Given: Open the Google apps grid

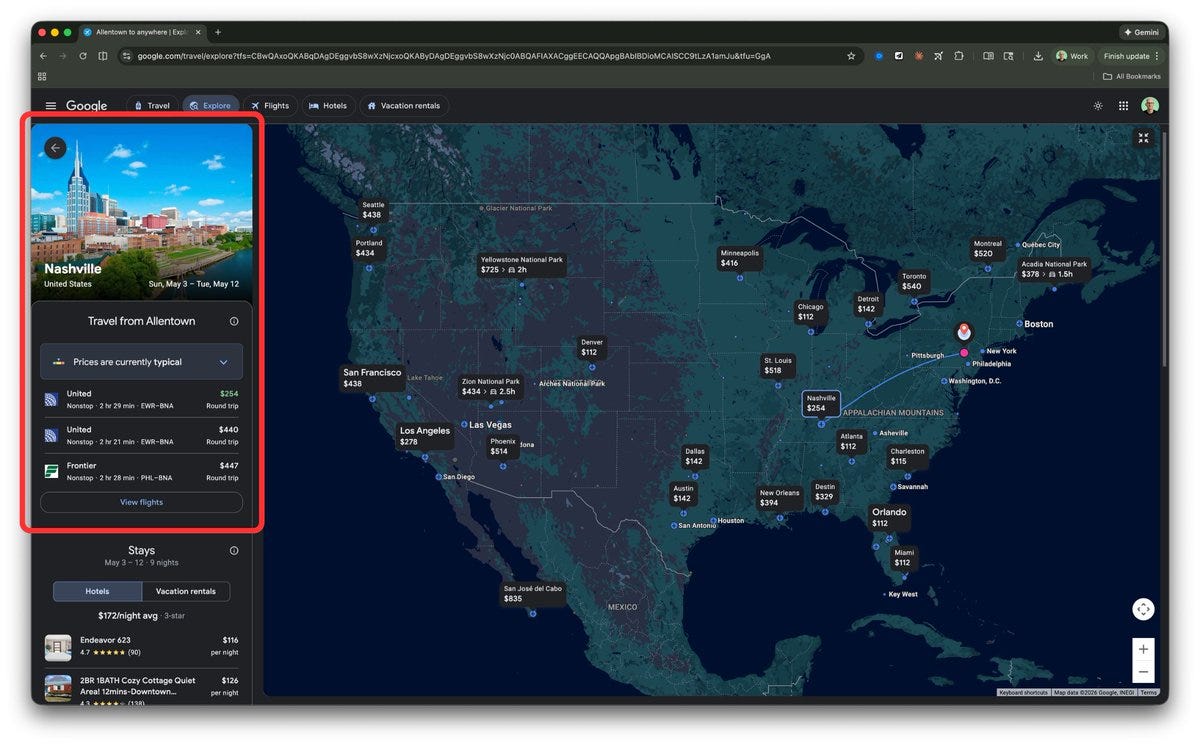Looking at the screenshot, I should click(x=1123, y=106).
